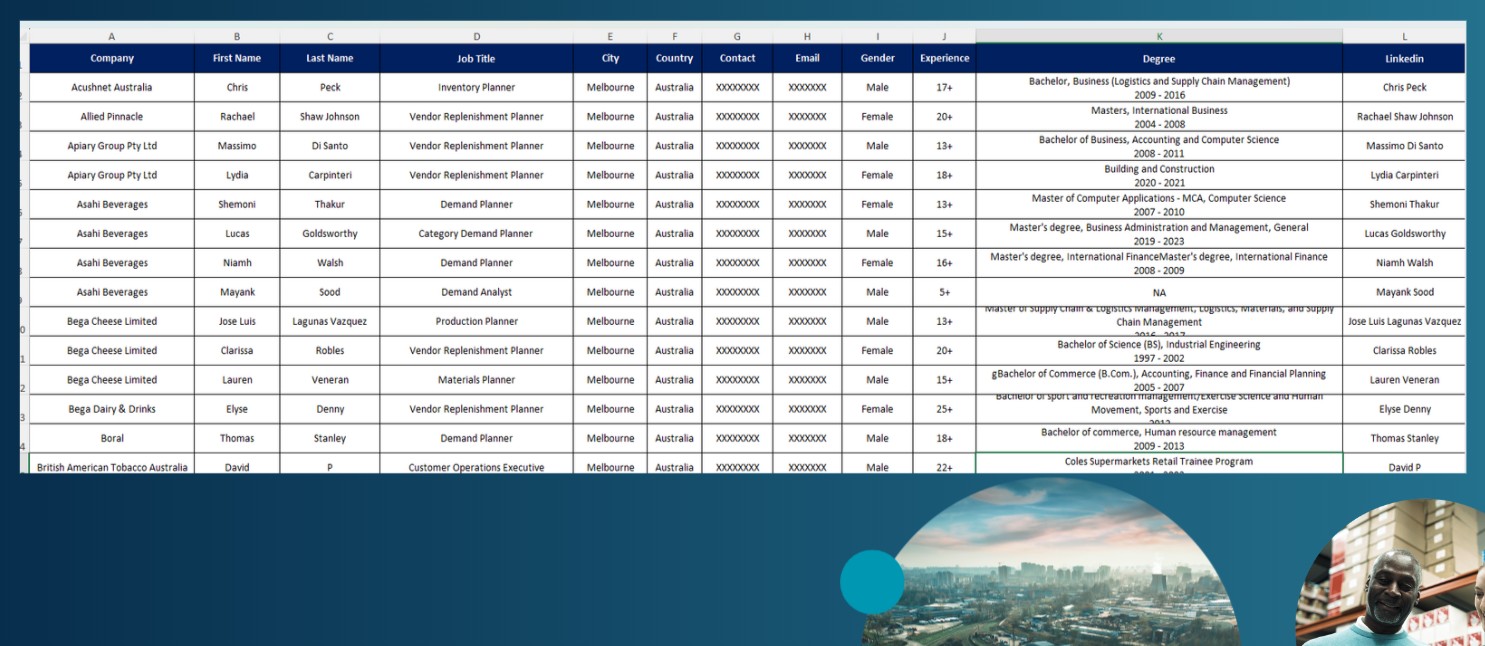The height and width of the screenshot is (646, 1485).
Task: Click the "Last Name" header cell
Action: 330,58
